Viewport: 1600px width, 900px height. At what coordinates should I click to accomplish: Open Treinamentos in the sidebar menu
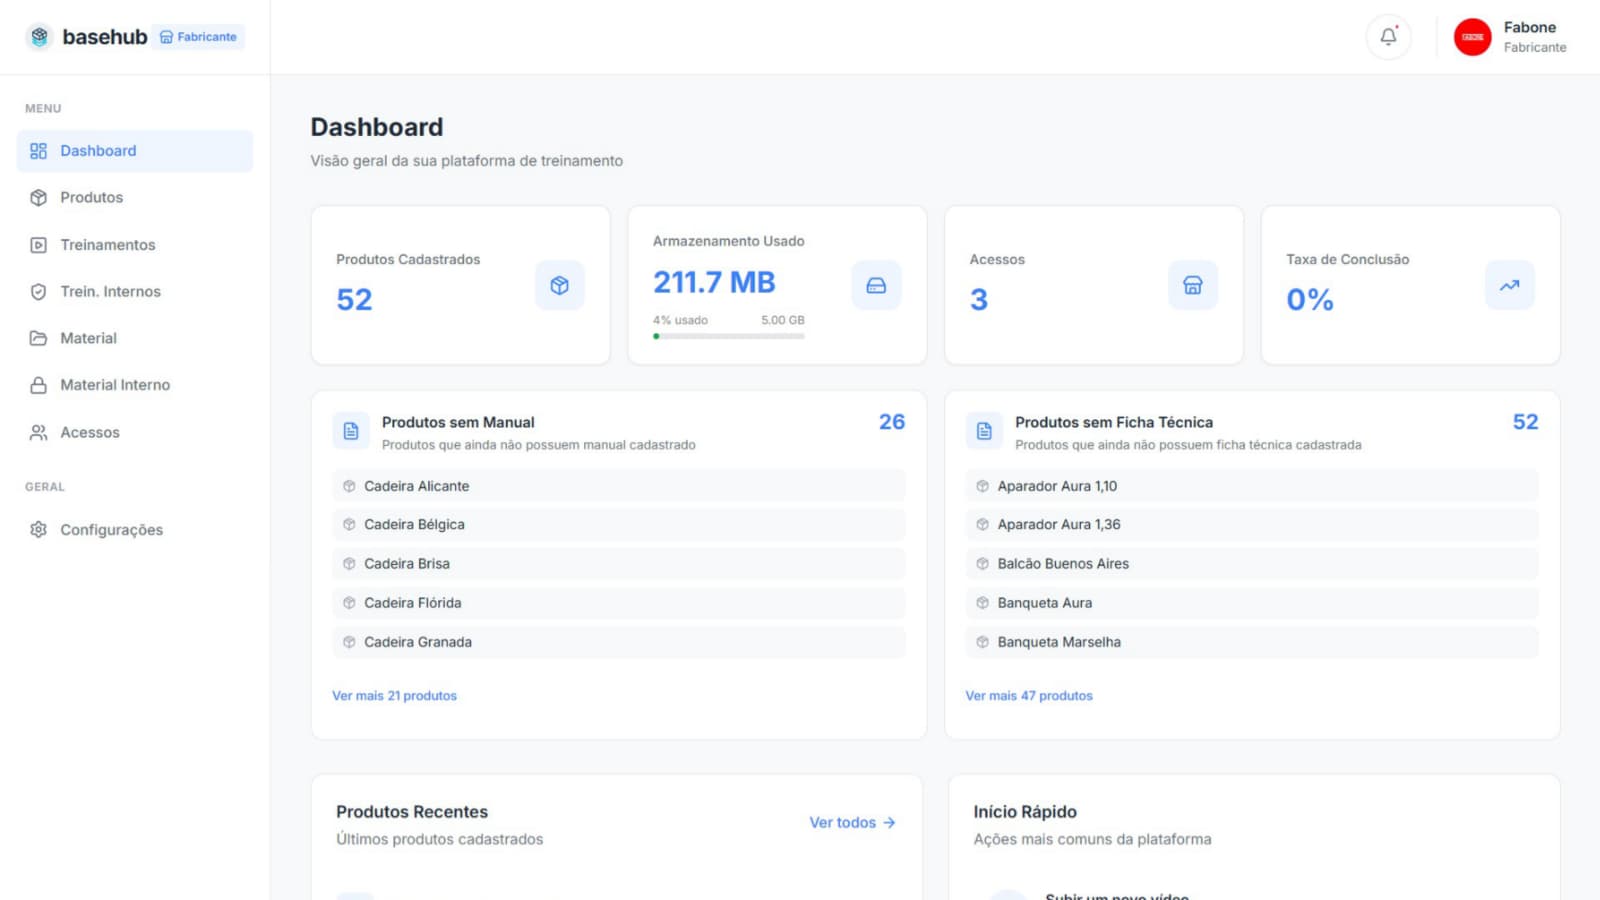pos(134,245)
